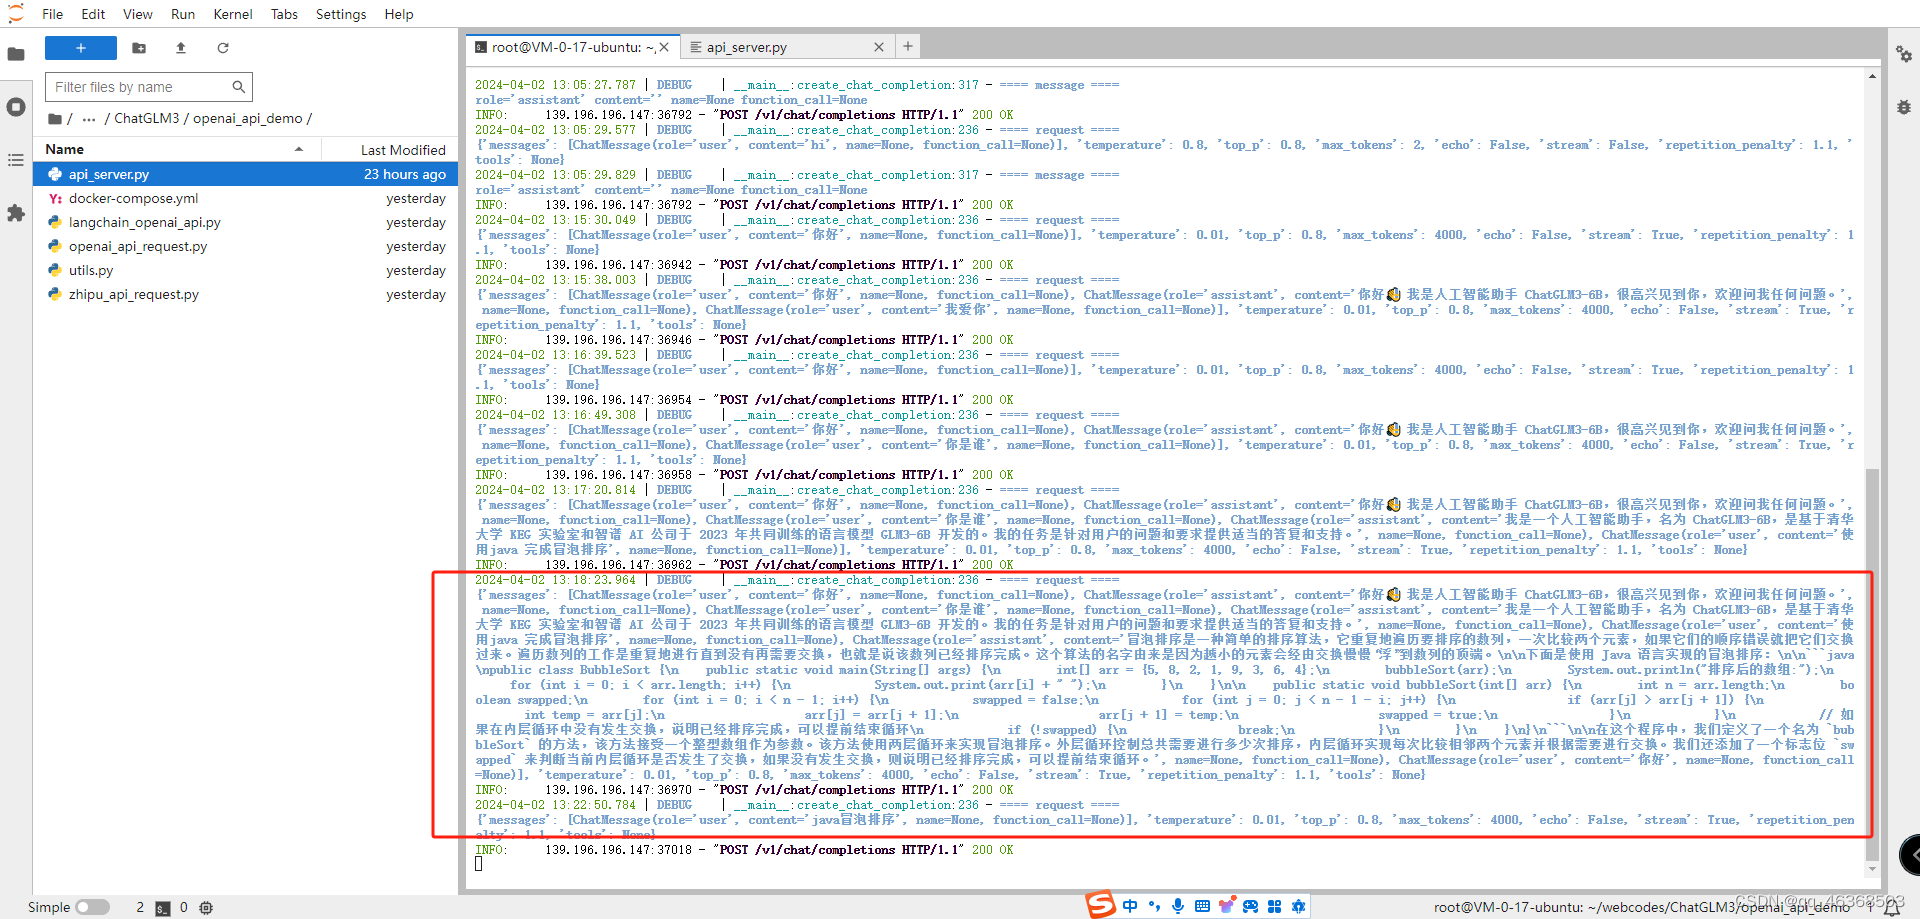Open the Run menu

pyautogui.click(x=183, y=14)
